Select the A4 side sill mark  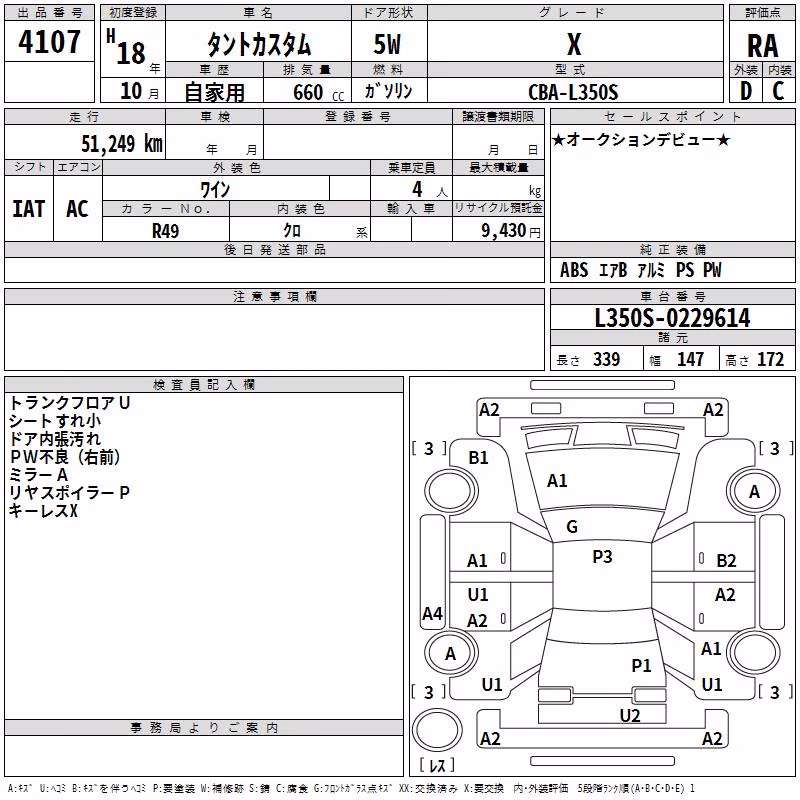[432, 613]
